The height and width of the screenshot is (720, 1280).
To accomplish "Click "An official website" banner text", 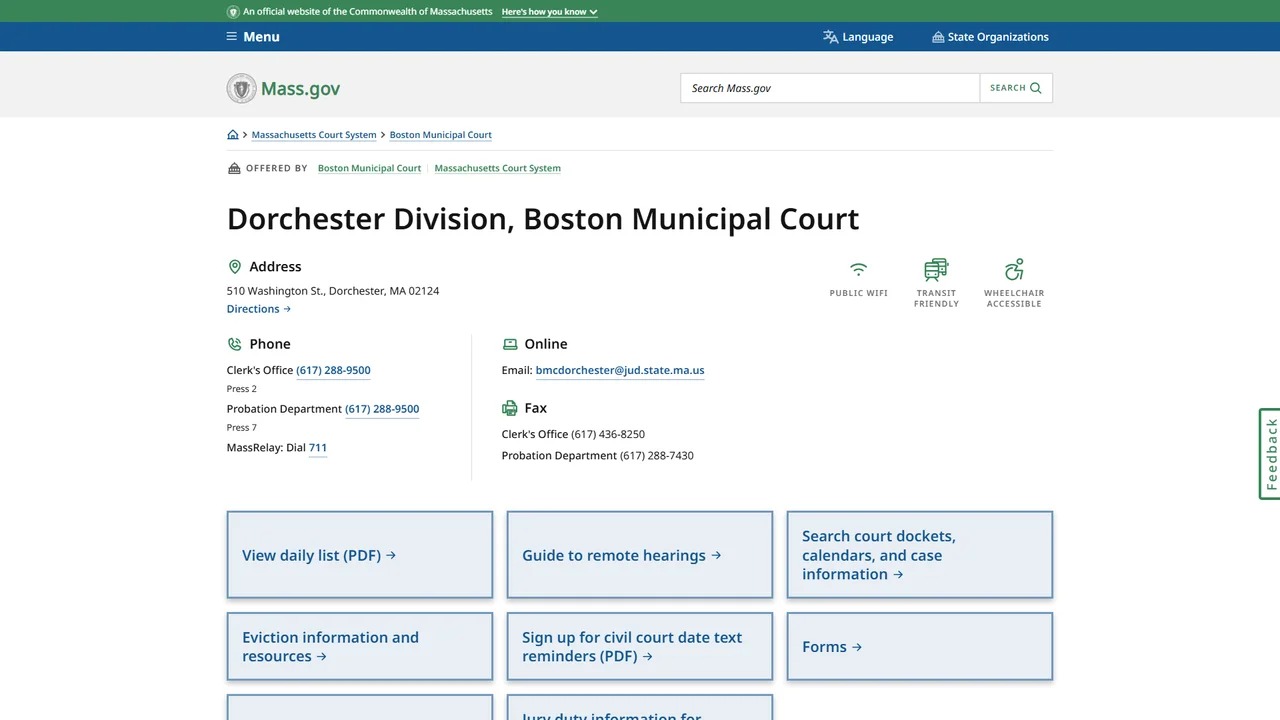I will (368, 12).
